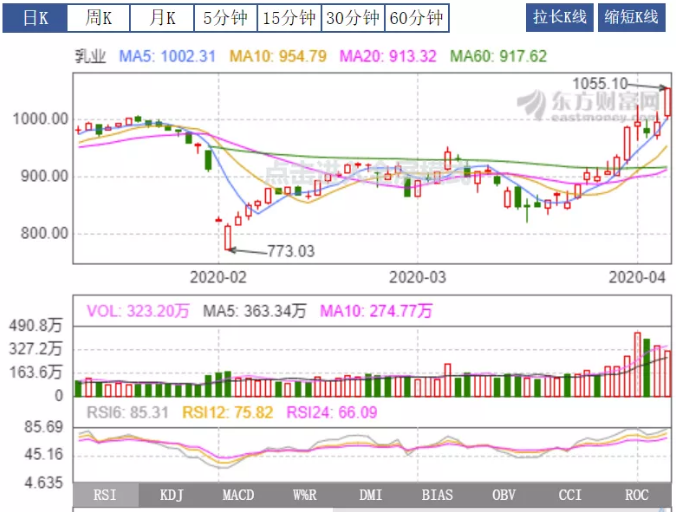676x515 pixels.
Task: Click the 327.2万 volume axis label
Action: point(36,349)
